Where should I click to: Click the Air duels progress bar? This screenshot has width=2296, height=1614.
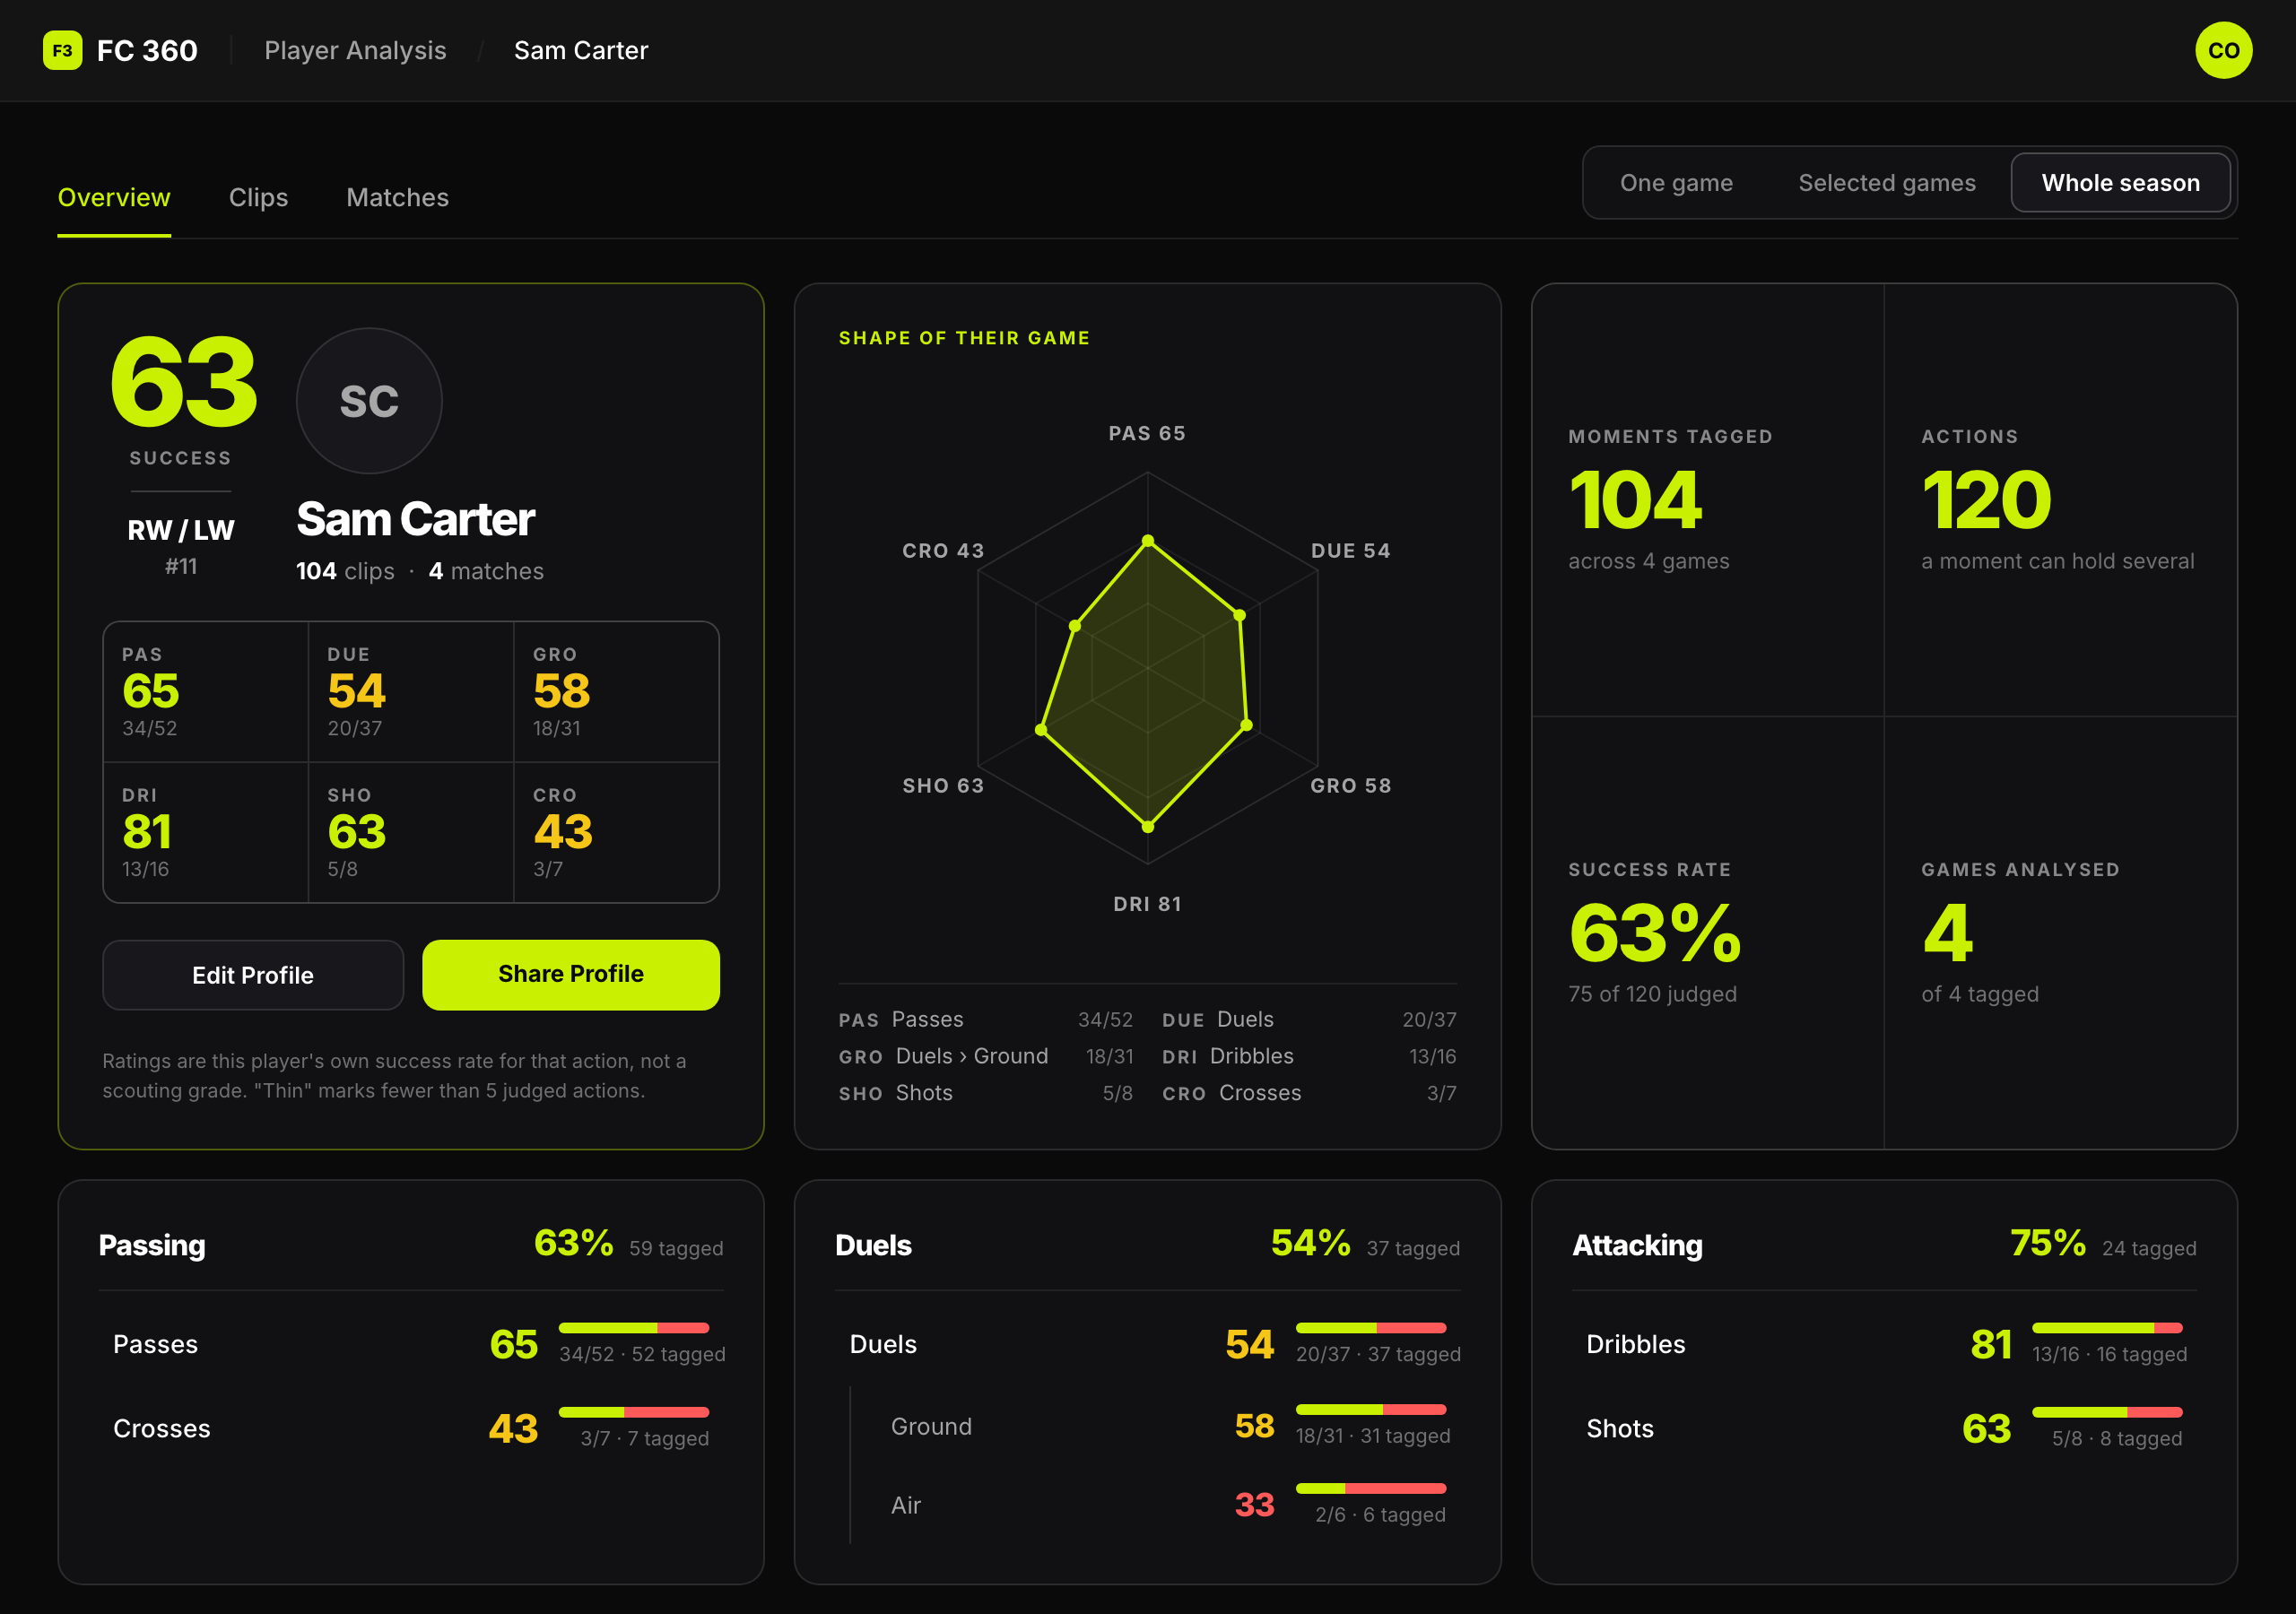pos(1371,1488)
